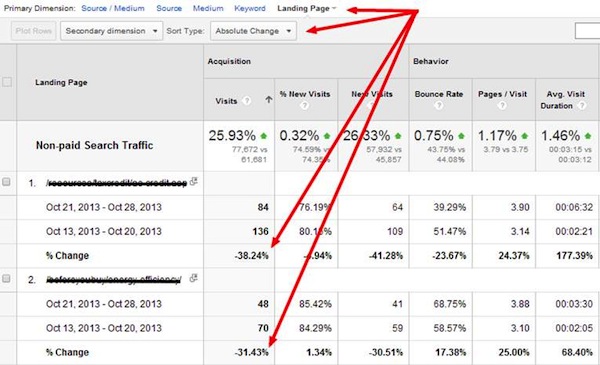Toggle the select-all checkbox in table header
The width and height of the screenshot is (600, 365).
pos(7,82)
